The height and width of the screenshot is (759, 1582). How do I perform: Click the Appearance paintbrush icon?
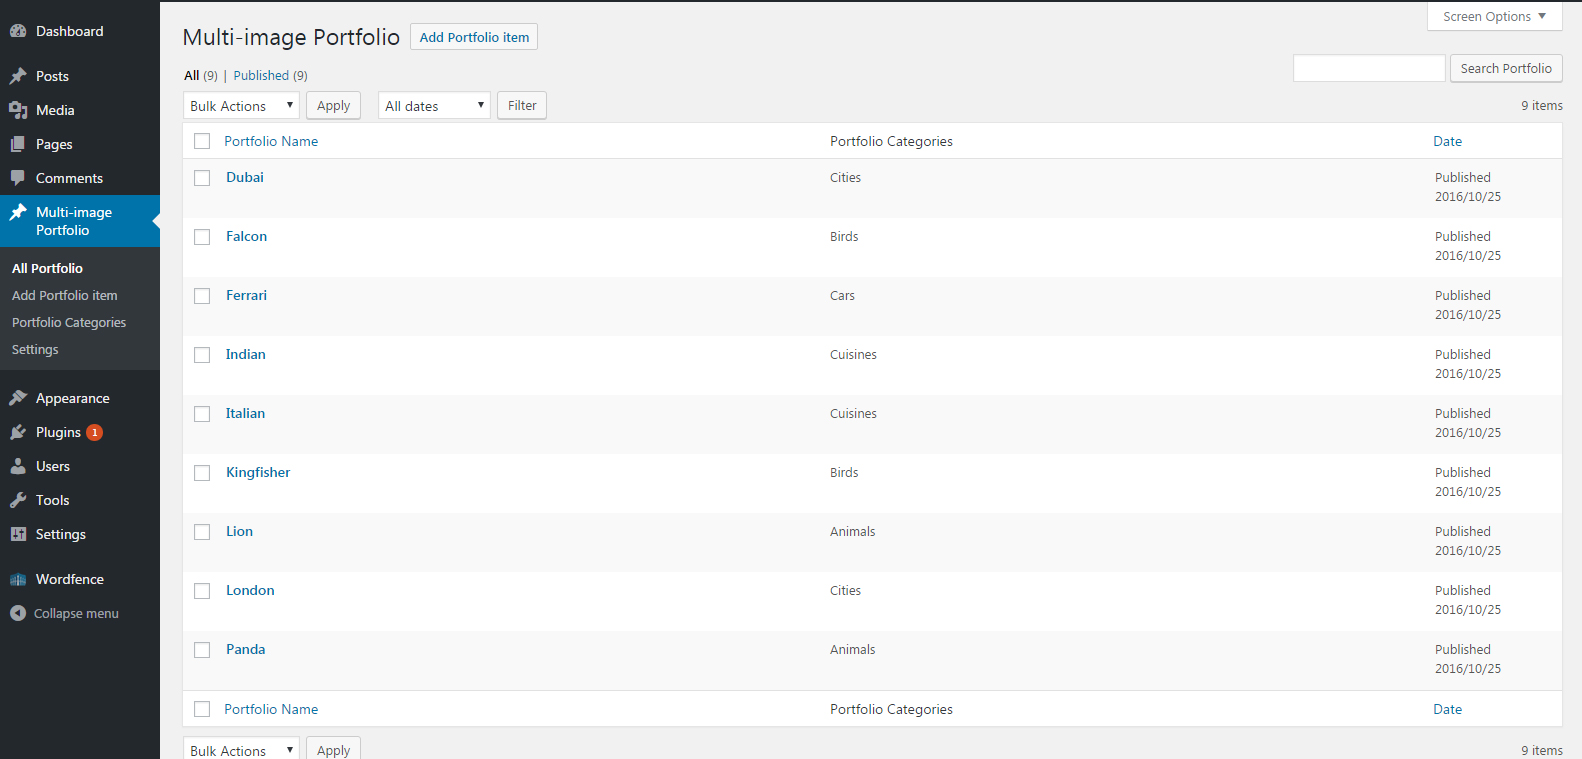[18, 398]
